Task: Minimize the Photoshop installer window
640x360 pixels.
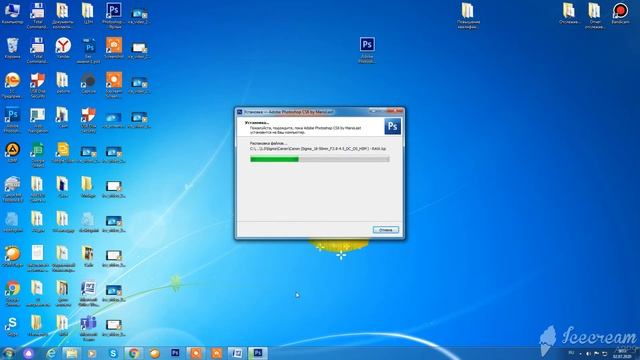Action: [372, 111]
